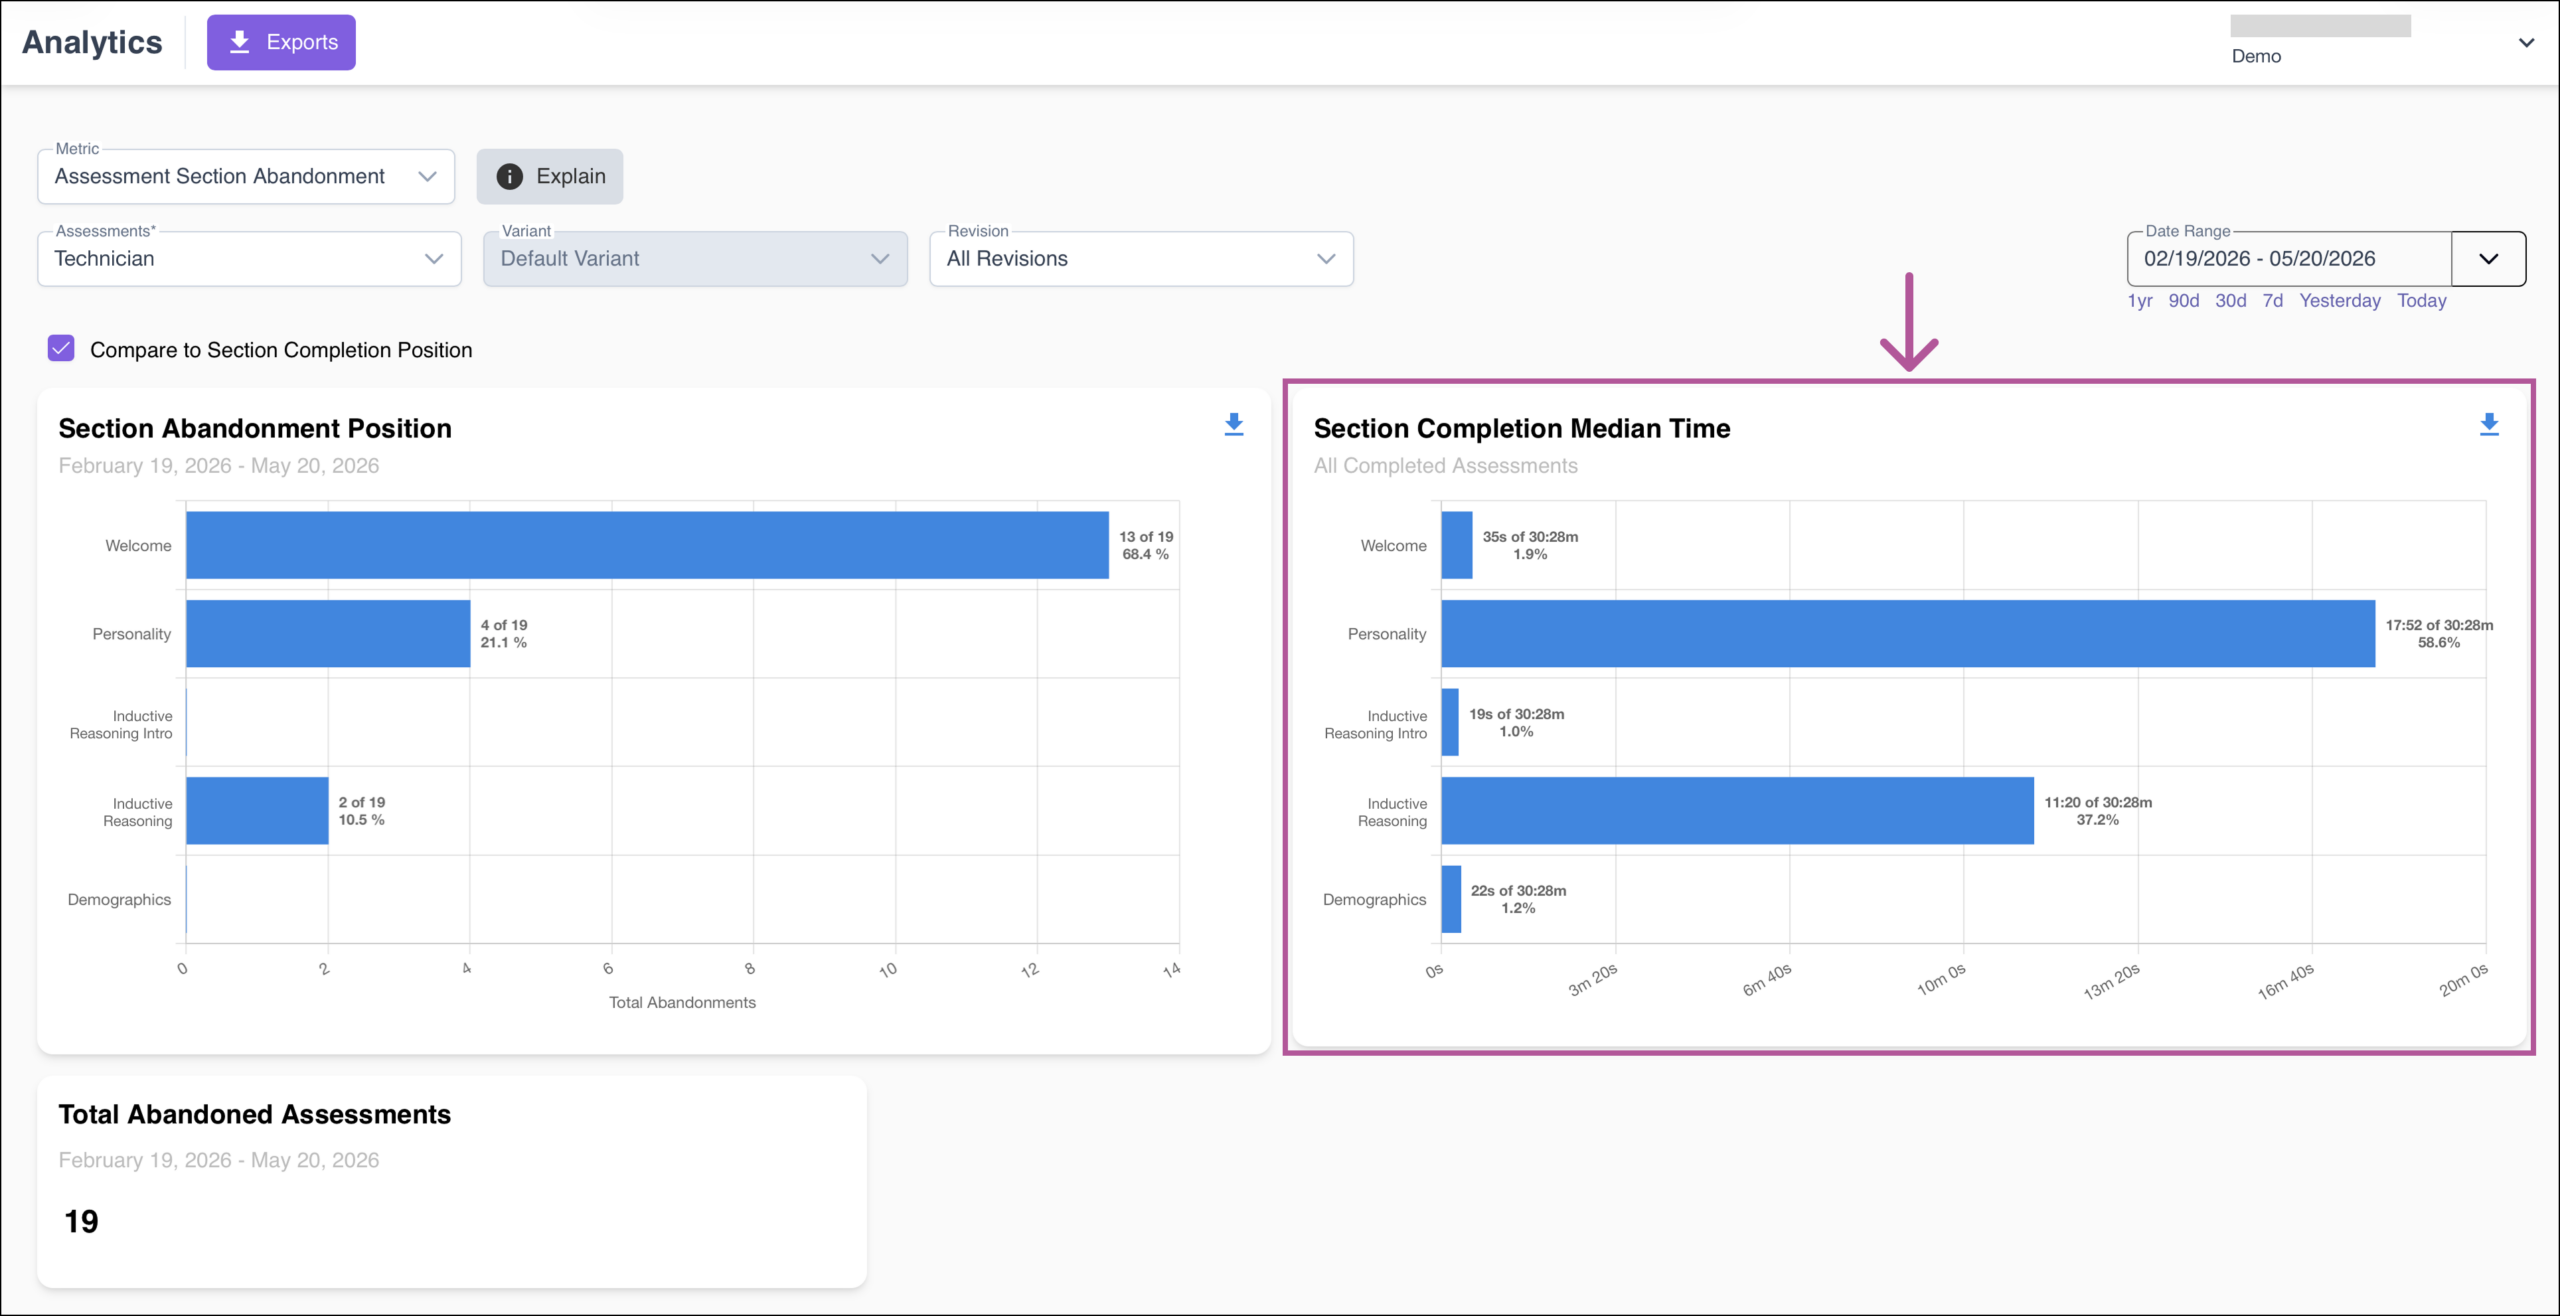
Task: Select the 1yr date shortcut
Action: [x=2139, y=301]
